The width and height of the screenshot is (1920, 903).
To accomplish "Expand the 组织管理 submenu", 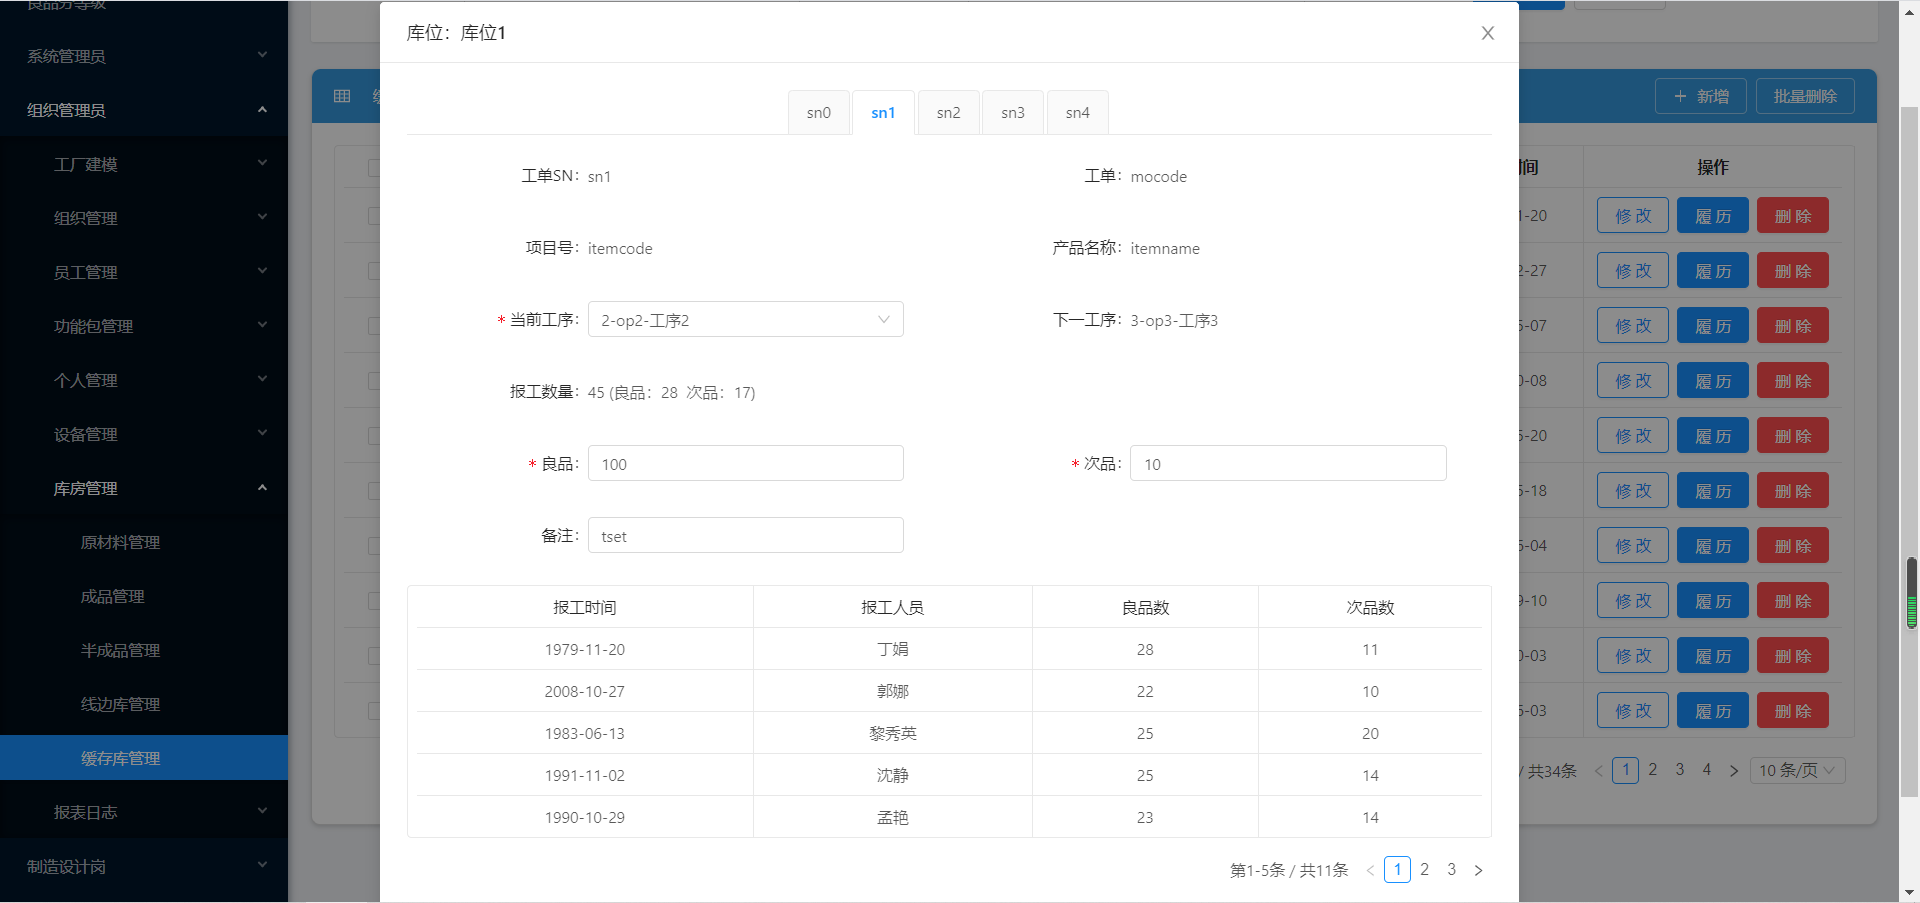I will tap(144, 218).
